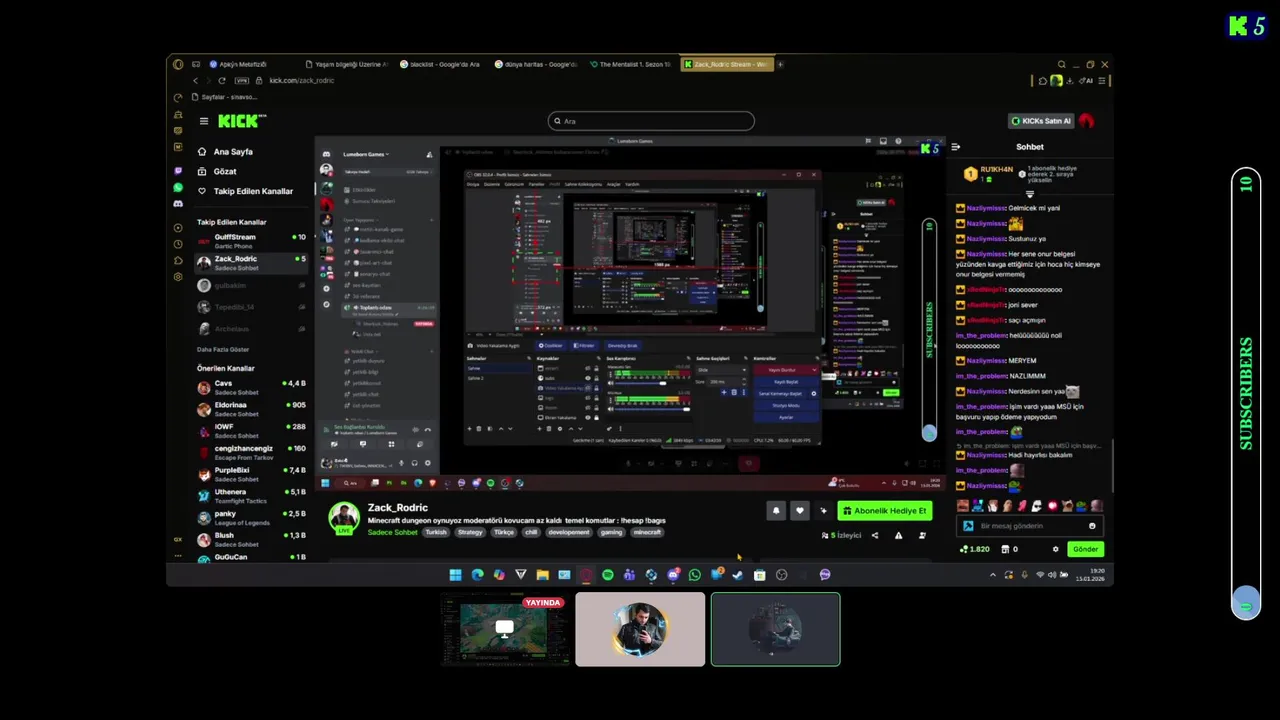Open WhatsApp in Opera sidebar
Viewport: 1280px width, 720px height.
pos(178,187)
